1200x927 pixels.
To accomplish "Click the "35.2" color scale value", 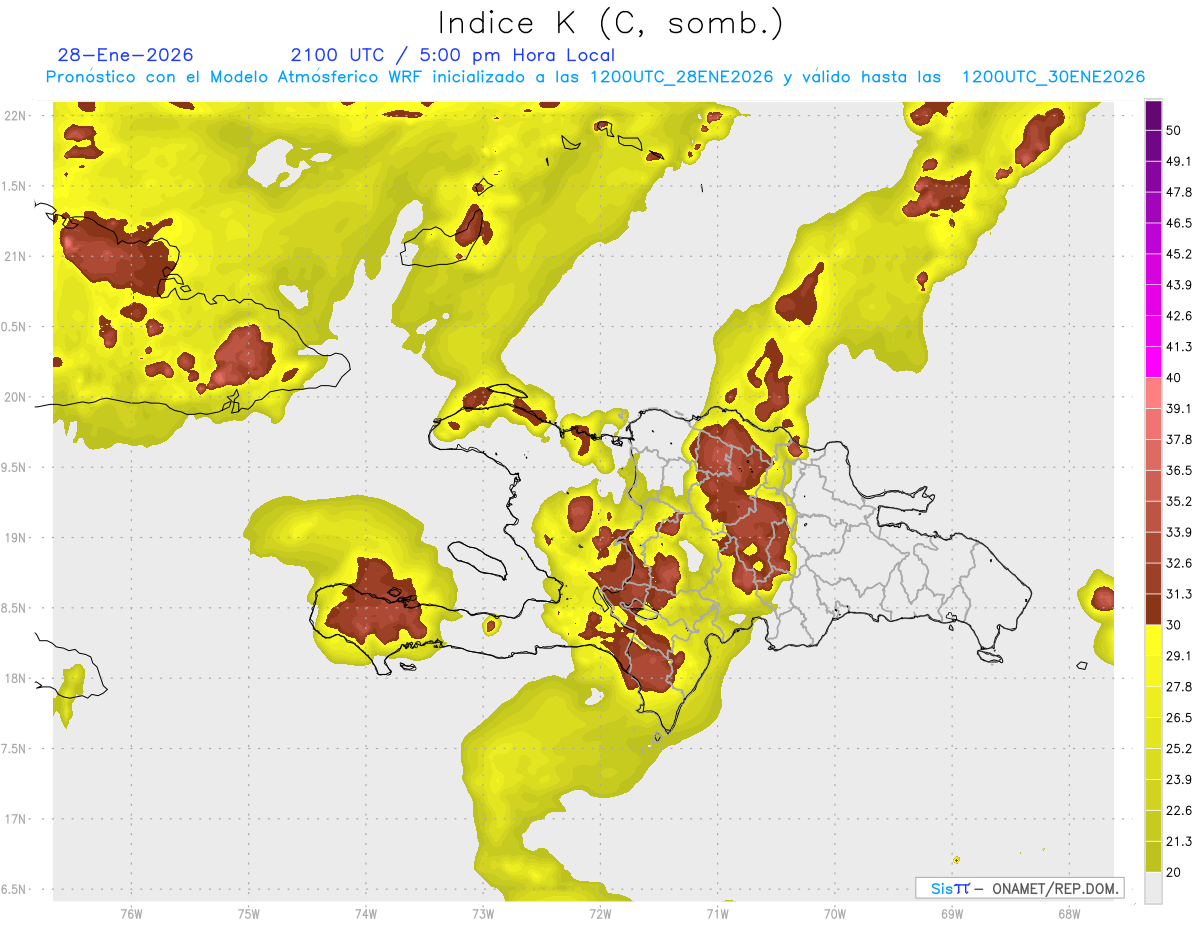I will [x=1179, y=501].
